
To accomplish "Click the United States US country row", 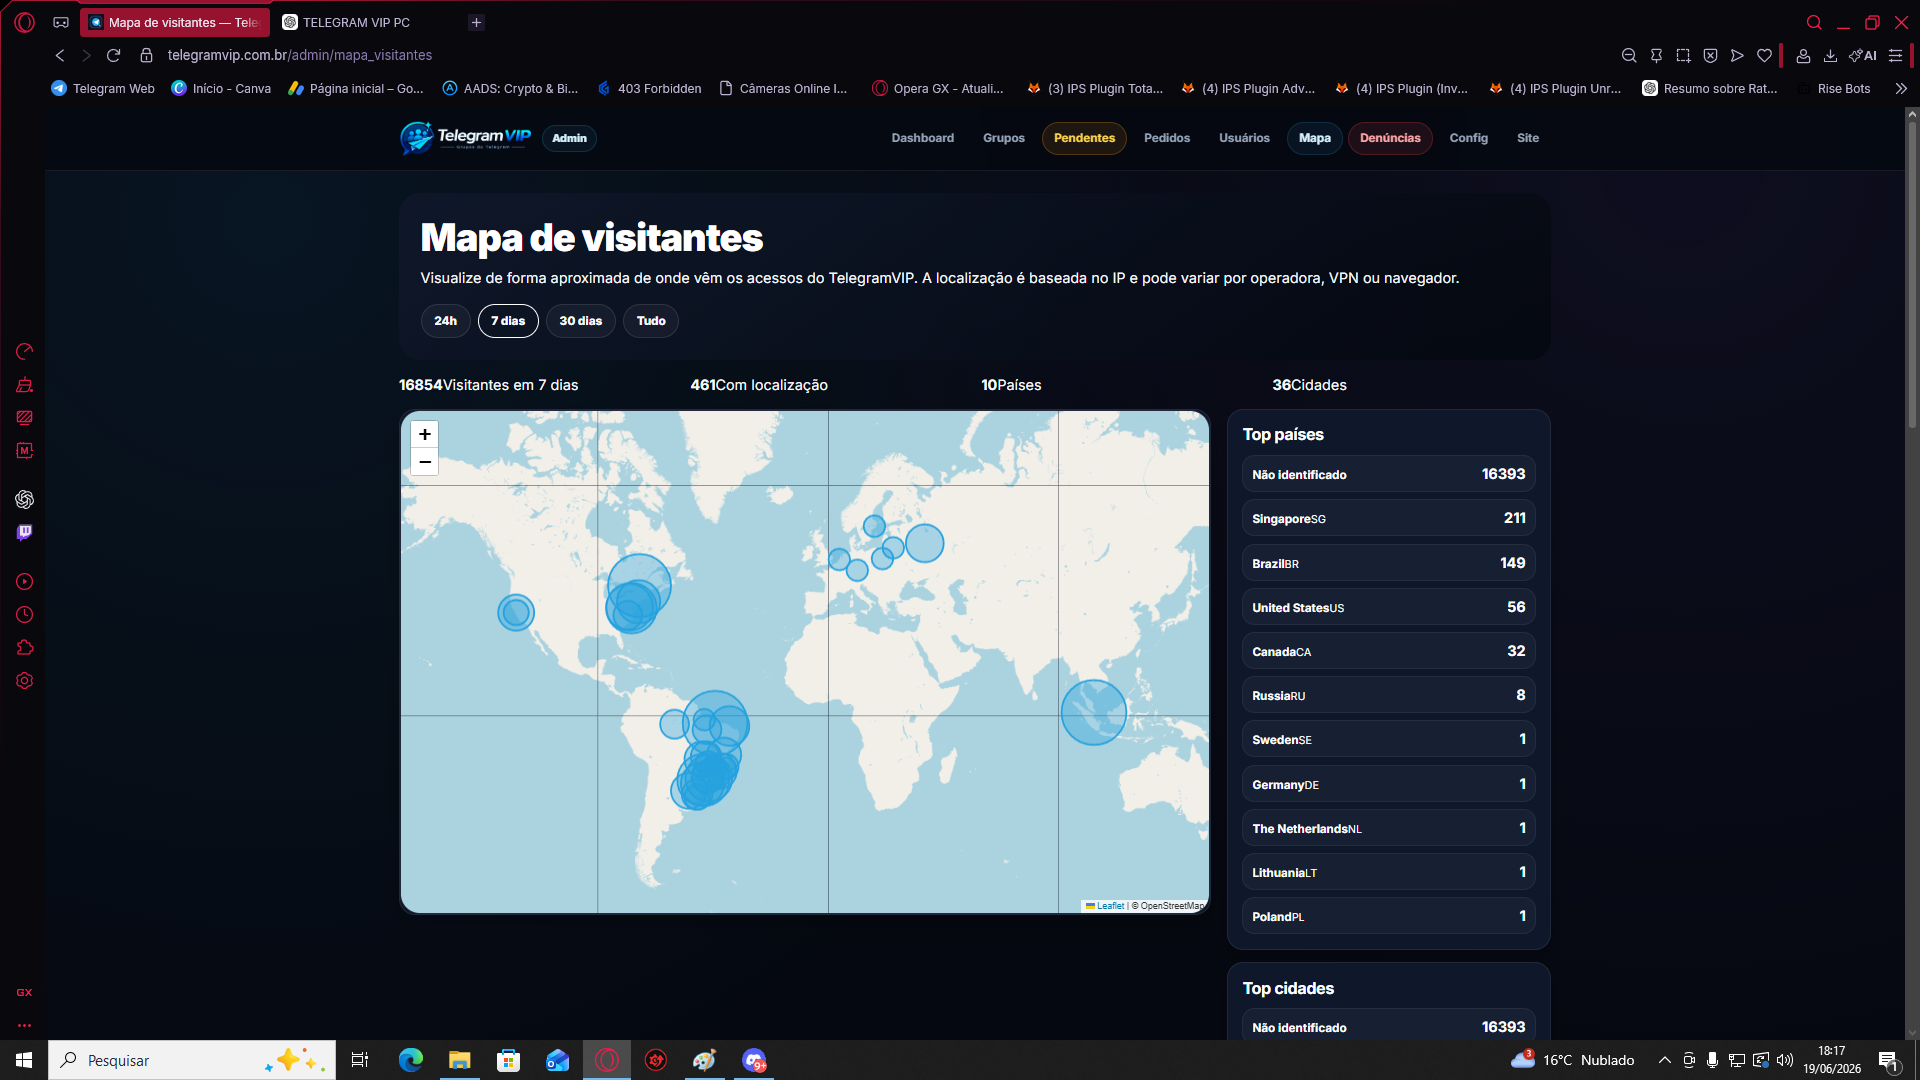I will click(x=1388, y=607).
